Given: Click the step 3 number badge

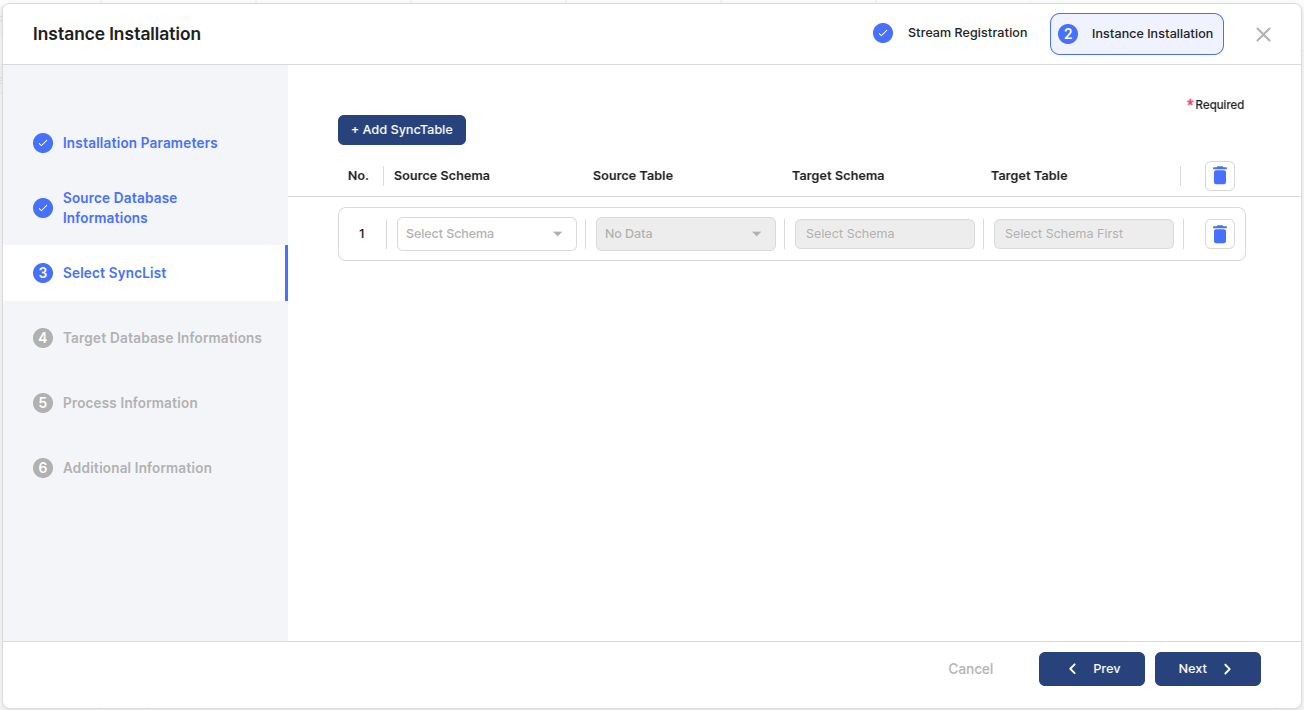Looking at the screenshot, I should (x=43, y=273).
